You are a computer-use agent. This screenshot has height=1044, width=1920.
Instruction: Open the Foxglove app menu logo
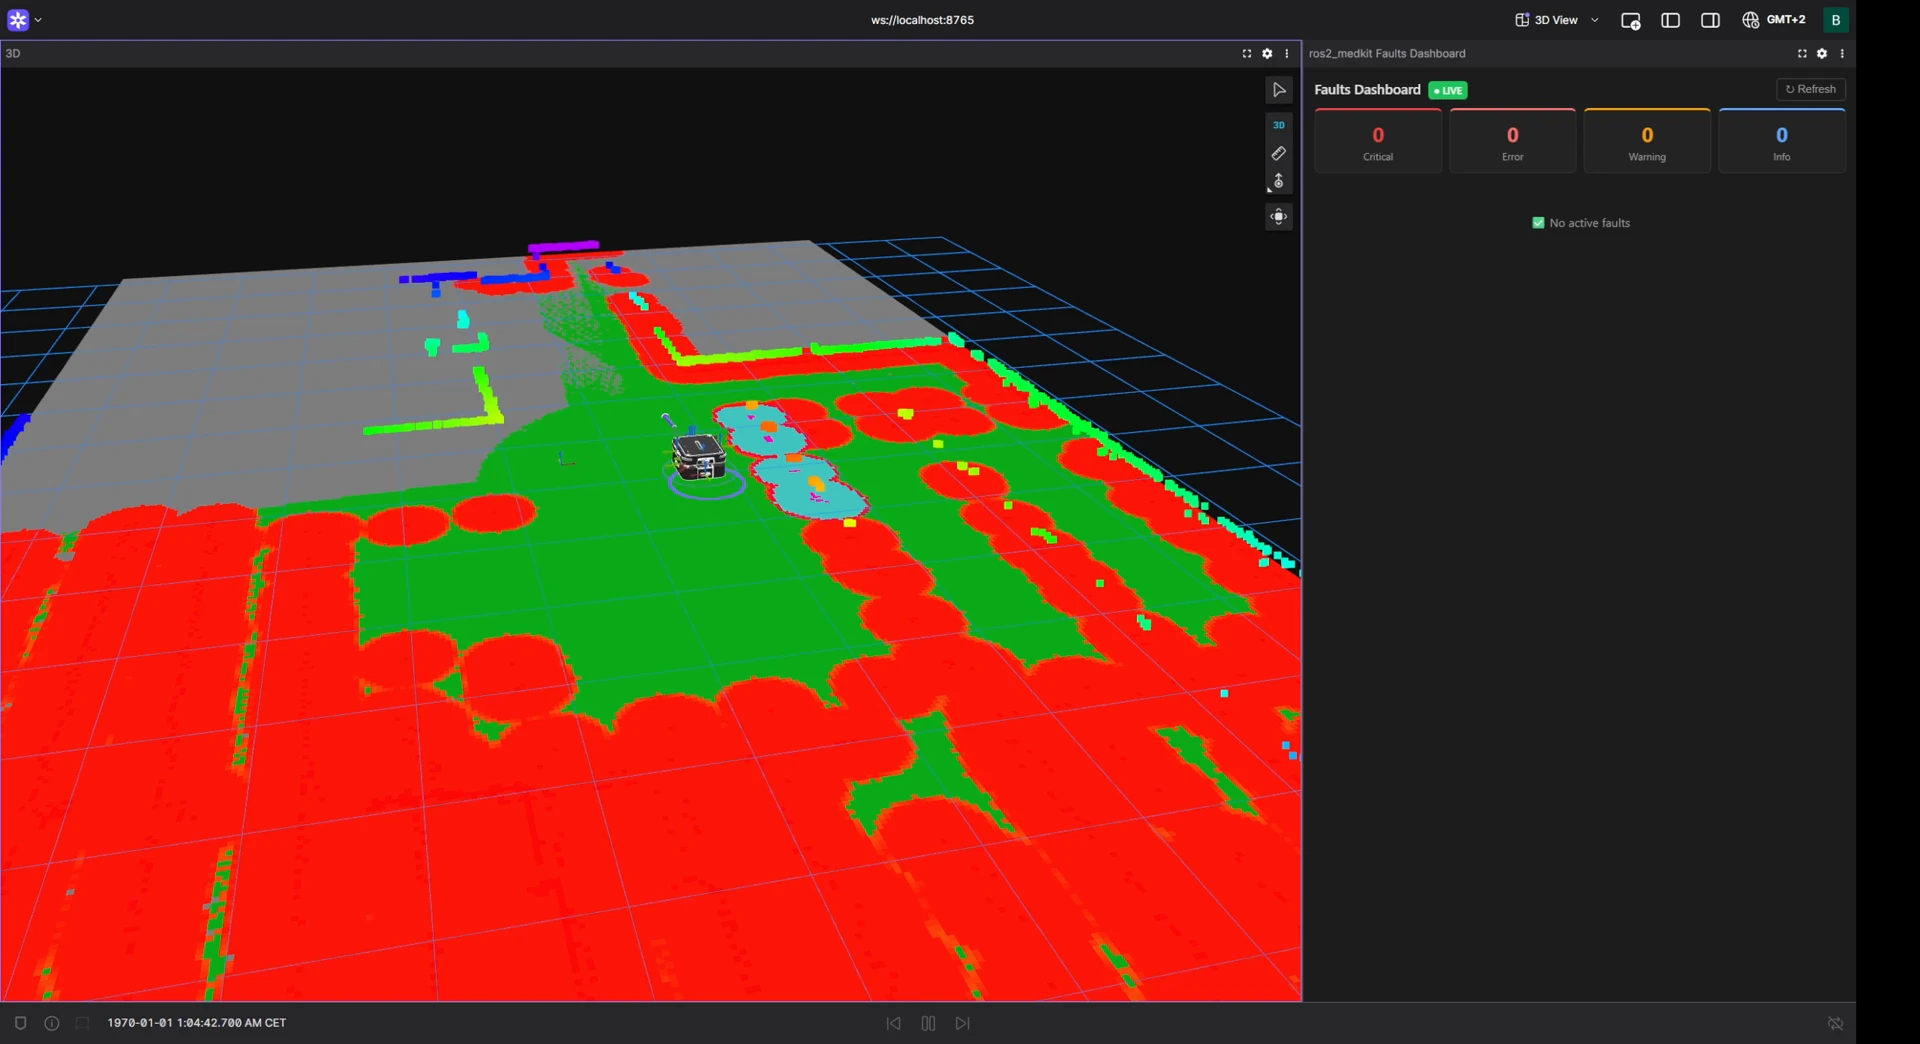(18, 20)
